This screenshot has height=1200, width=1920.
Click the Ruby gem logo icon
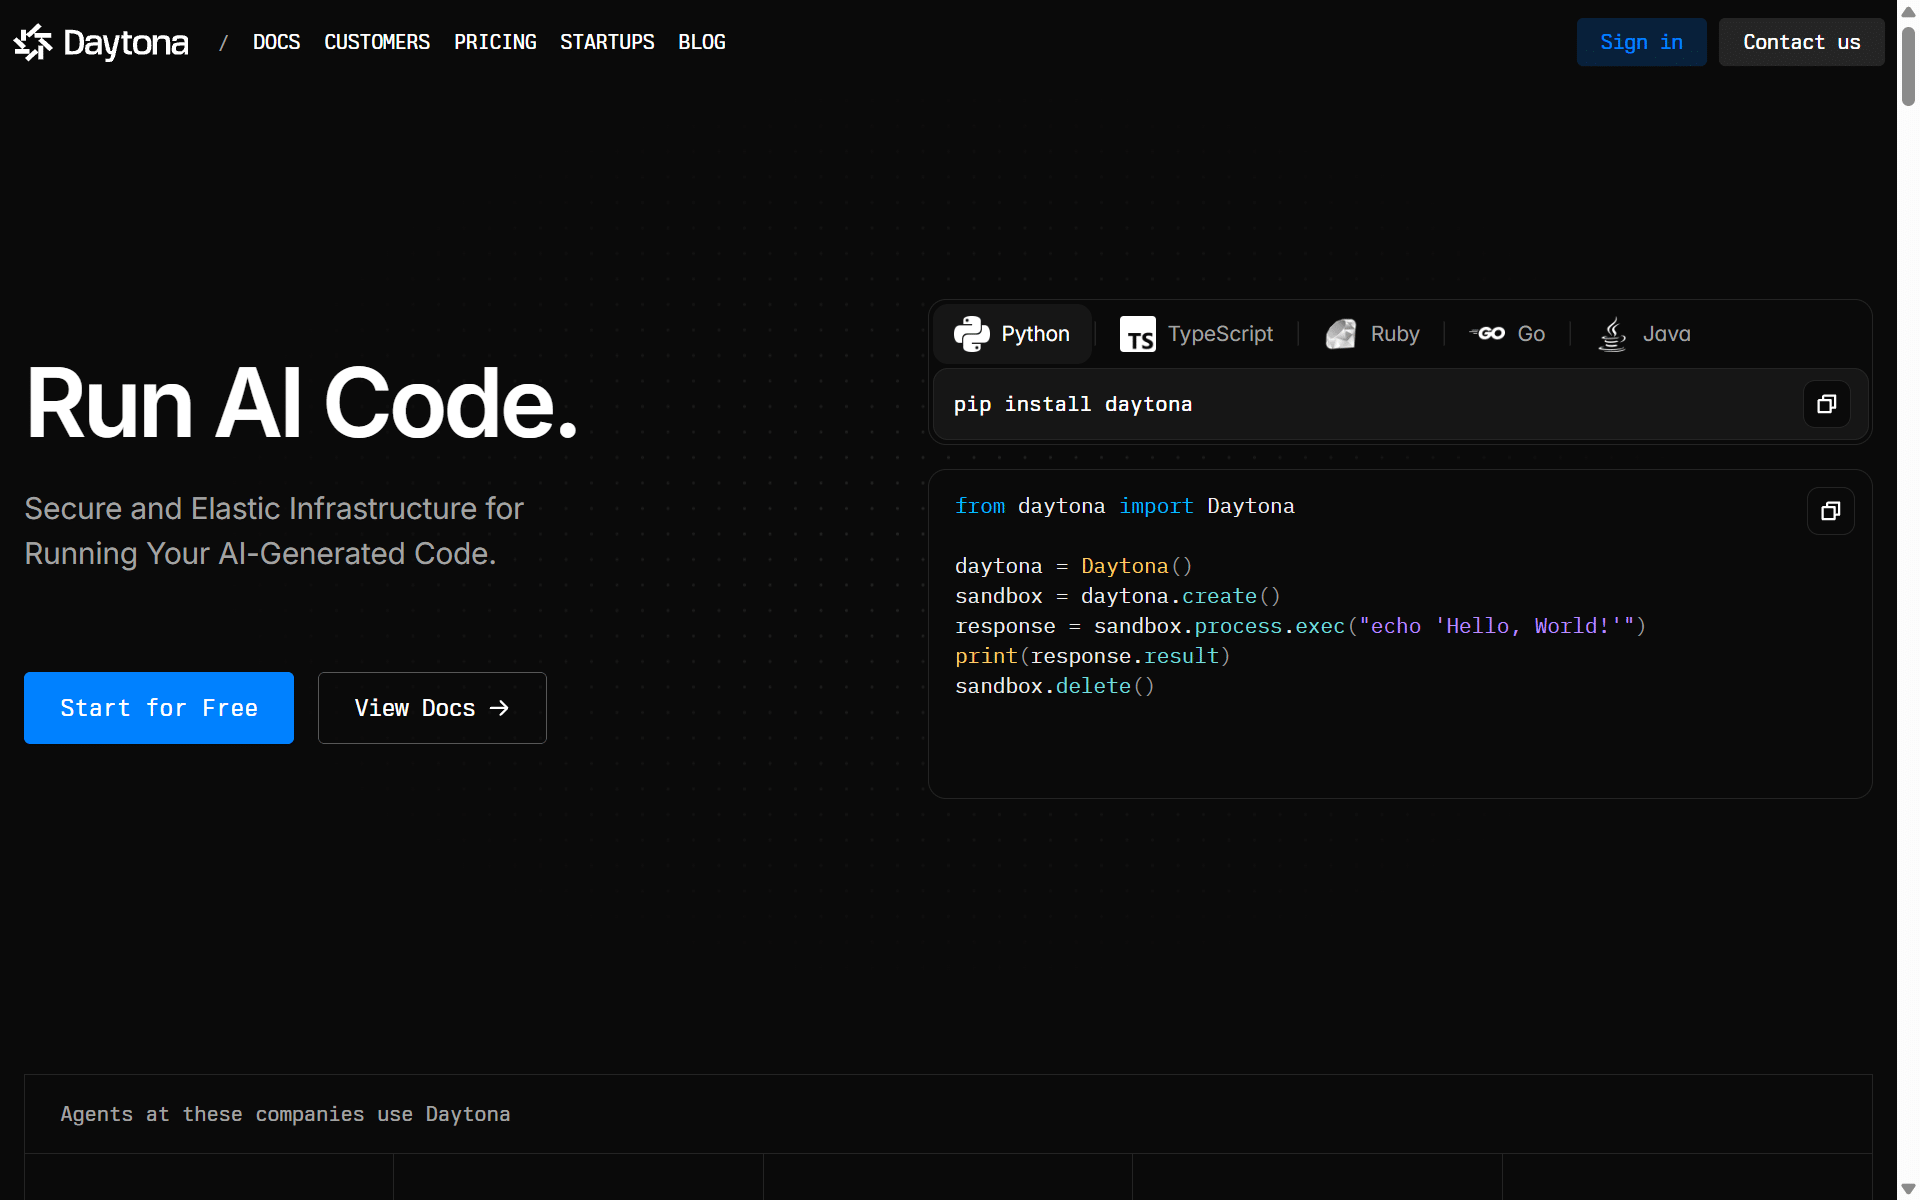point(1341,334)
